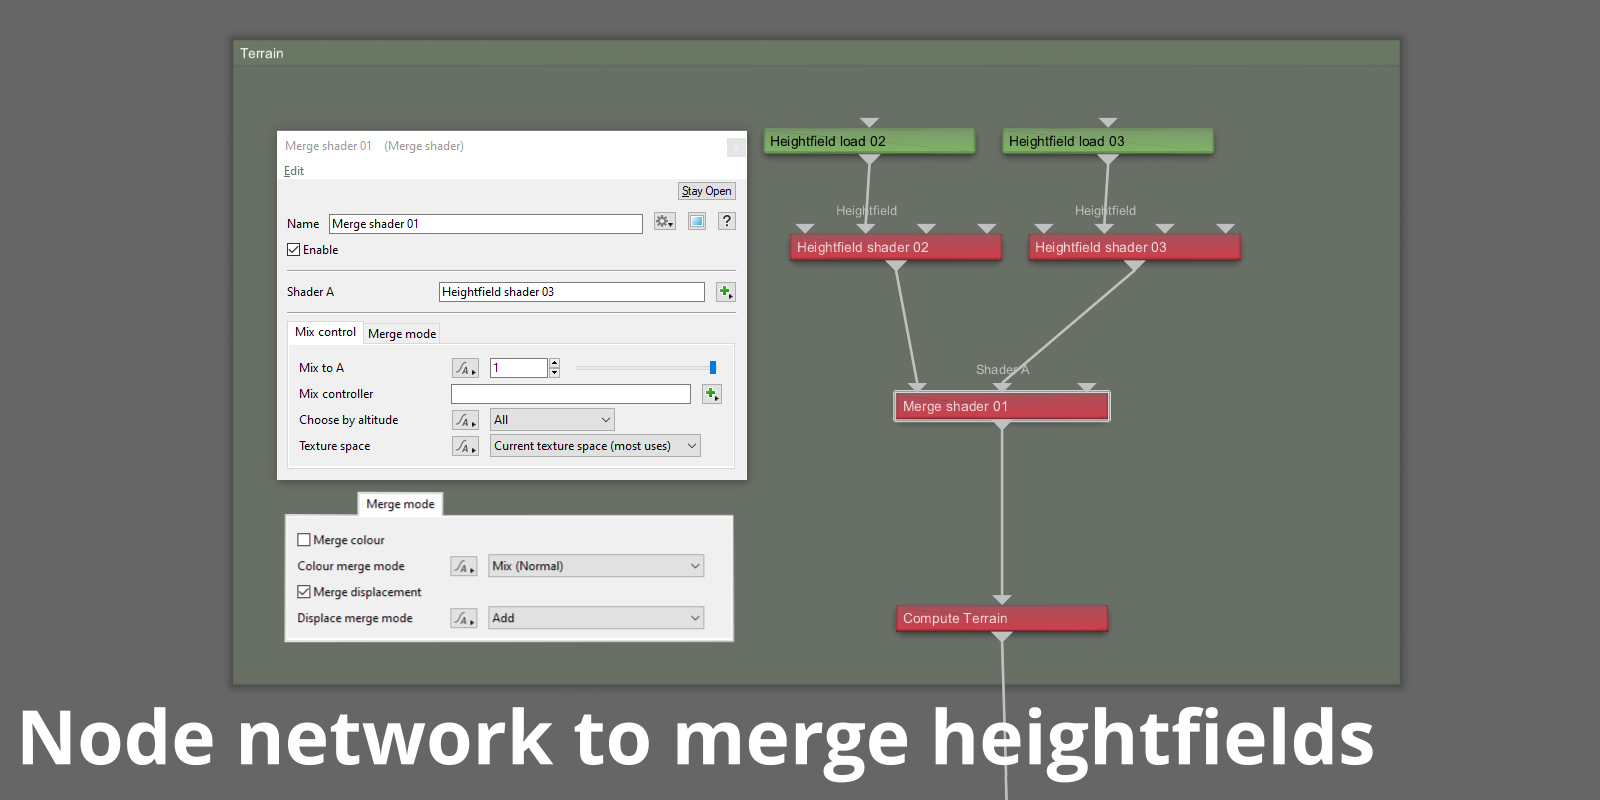Click animation icon for Displace merge mode
This screenshot has height=800, width=1600.
tap(463, 618)
